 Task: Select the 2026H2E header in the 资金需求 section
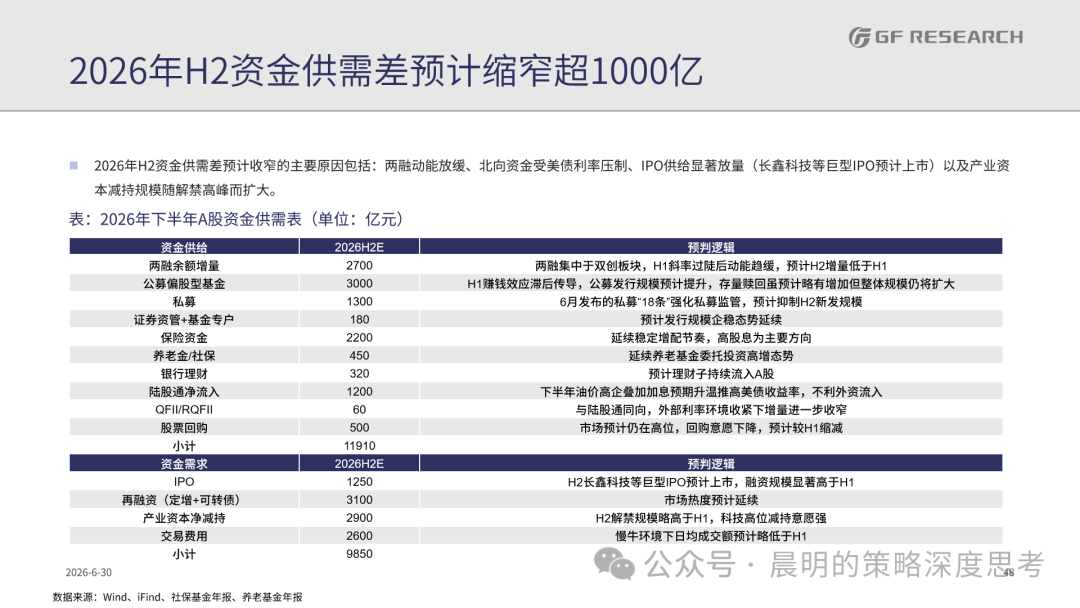pos(359,463)
